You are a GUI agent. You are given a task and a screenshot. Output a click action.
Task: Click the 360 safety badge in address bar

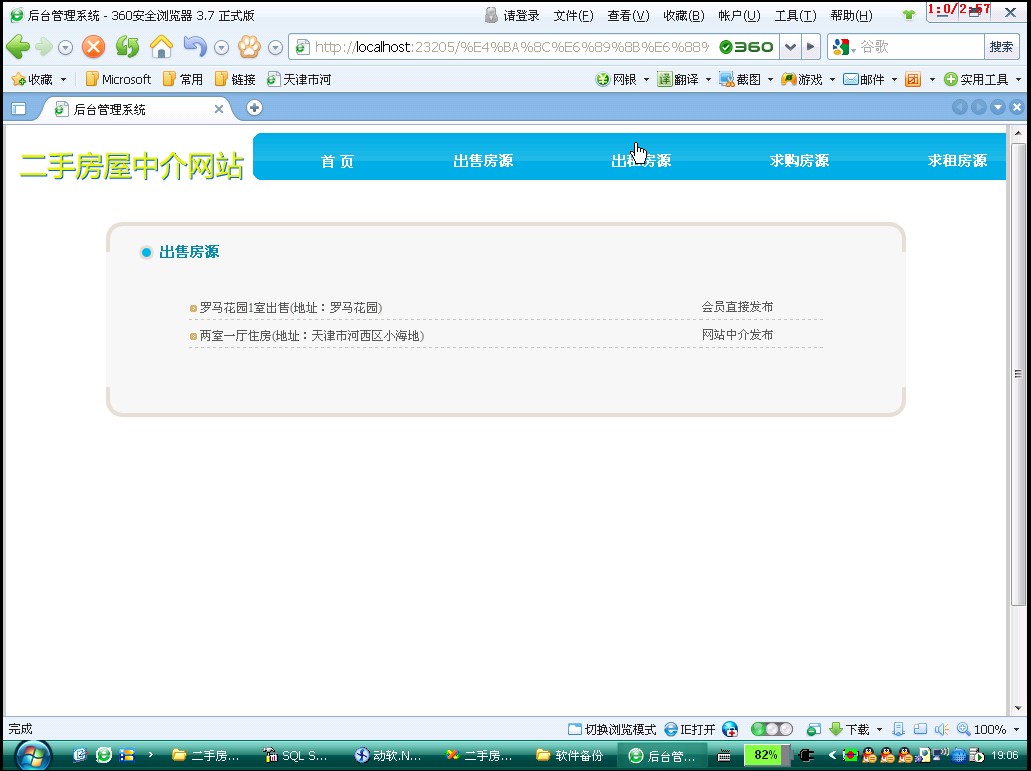tap(746, 47)
